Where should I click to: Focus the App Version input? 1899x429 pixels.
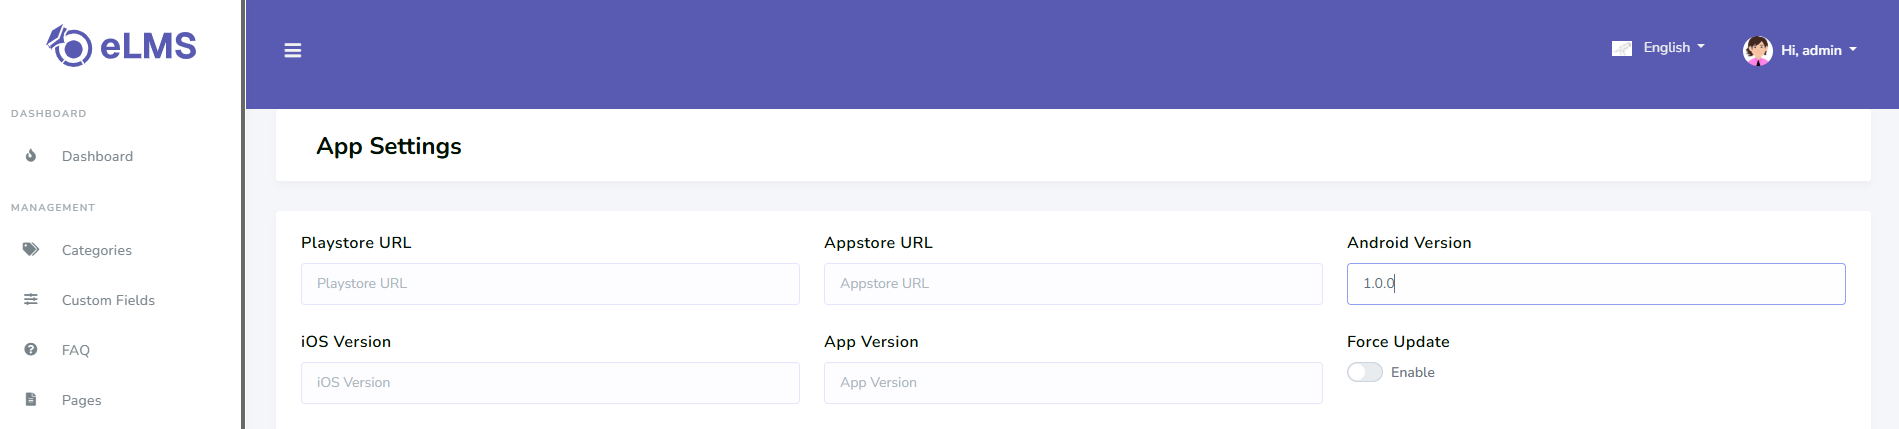click(1073, 383)
